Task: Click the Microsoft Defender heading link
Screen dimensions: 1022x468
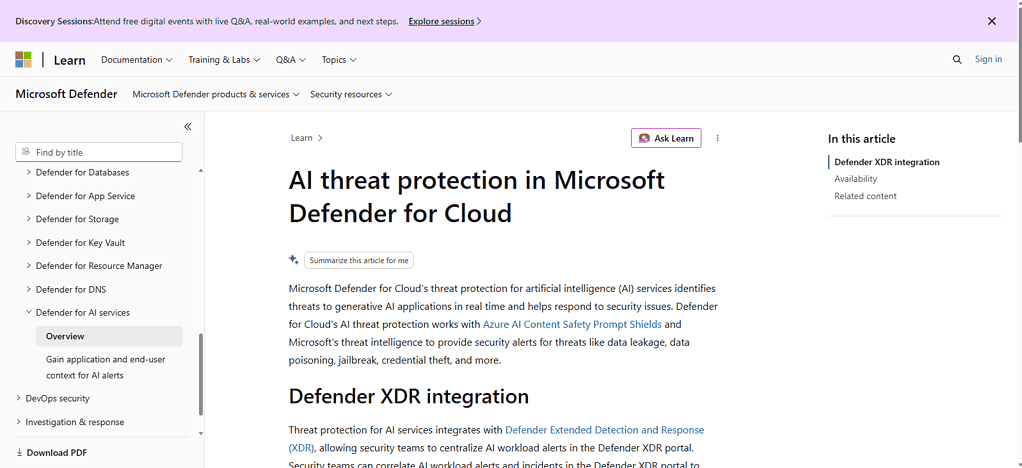Action: pos(66,94)
